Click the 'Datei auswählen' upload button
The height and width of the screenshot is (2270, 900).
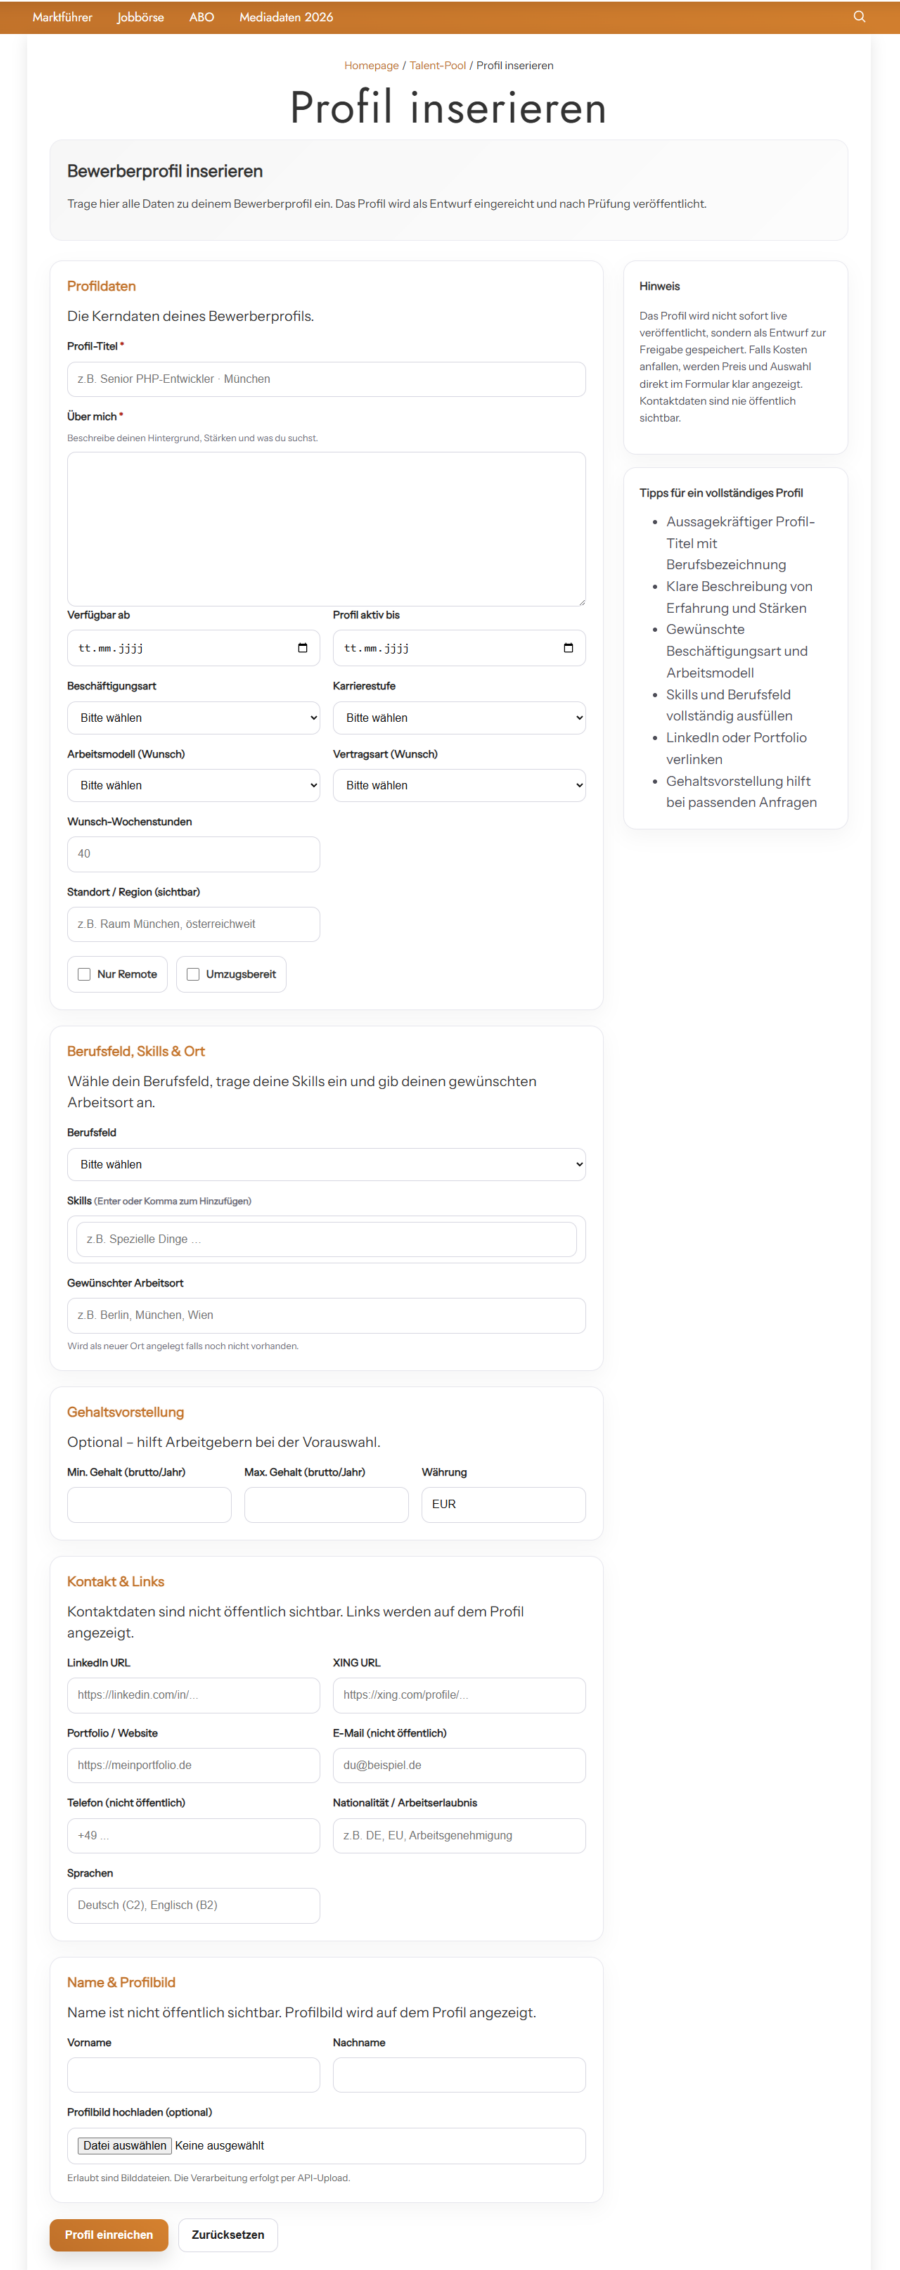[x=125, y=2146]
